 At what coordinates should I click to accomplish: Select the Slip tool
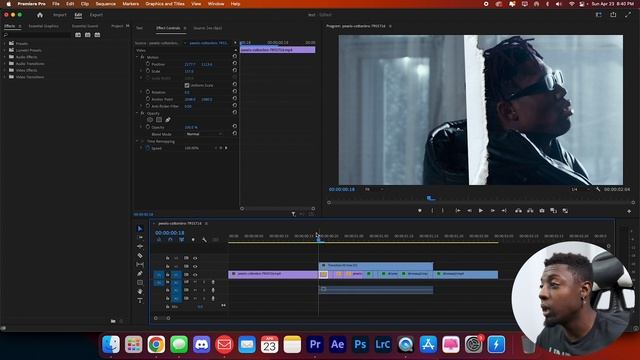click(140, 264)
